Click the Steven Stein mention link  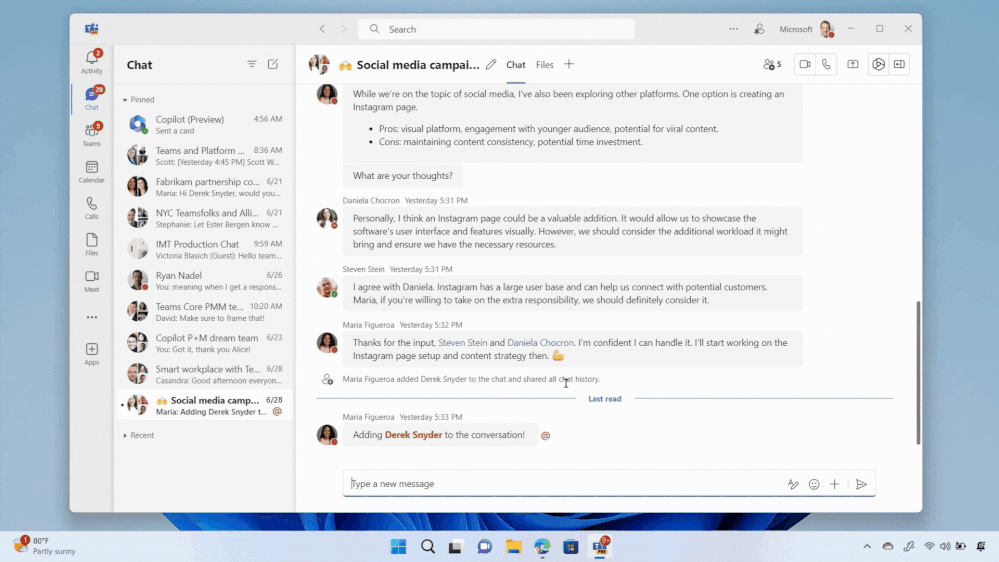[463, 343]
